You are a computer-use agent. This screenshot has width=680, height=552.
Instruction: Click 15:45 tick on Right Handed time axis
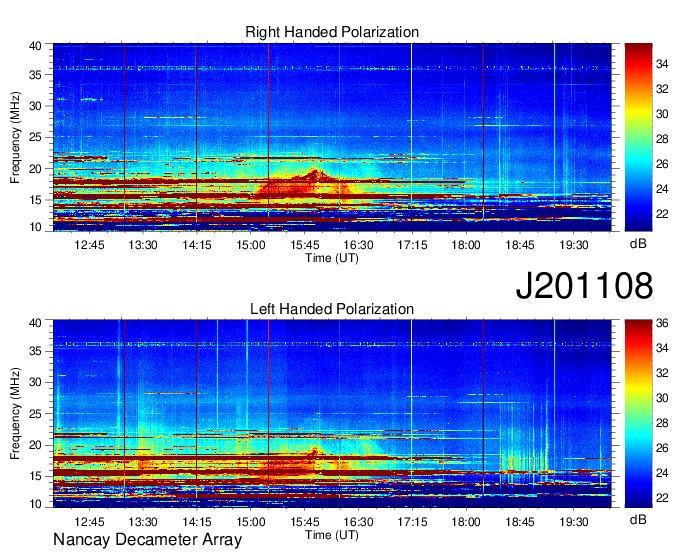click(x=304, y=245)
